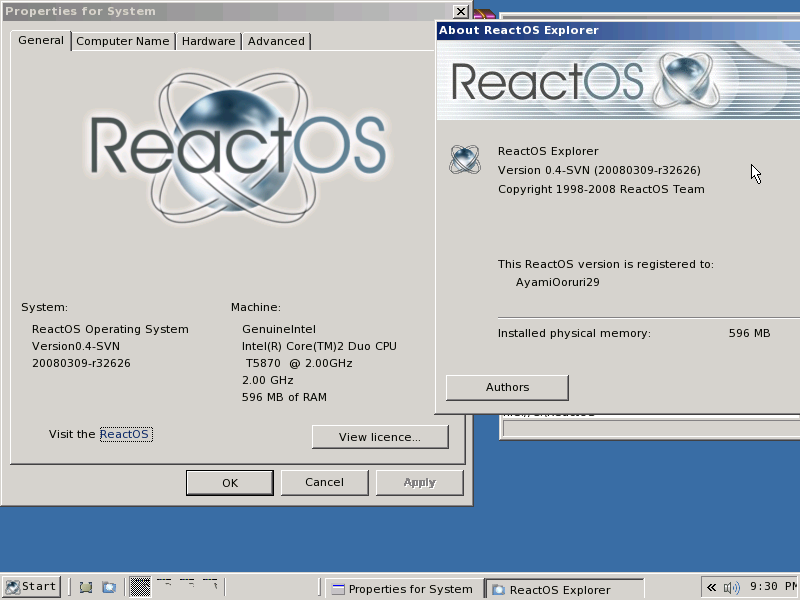Open the Start menu
Screen dimensions: 800x600
pos(32,587)
